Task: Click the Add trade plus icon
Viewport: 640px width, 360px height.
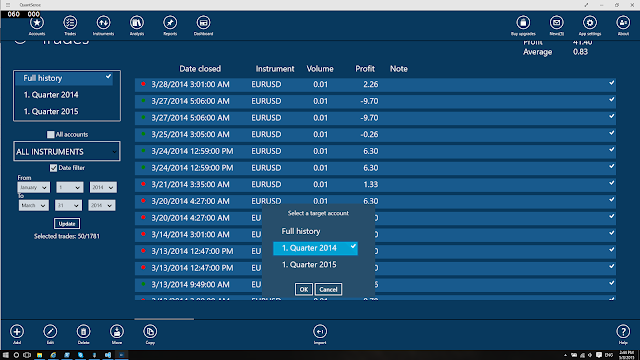Action: (17, 331)
